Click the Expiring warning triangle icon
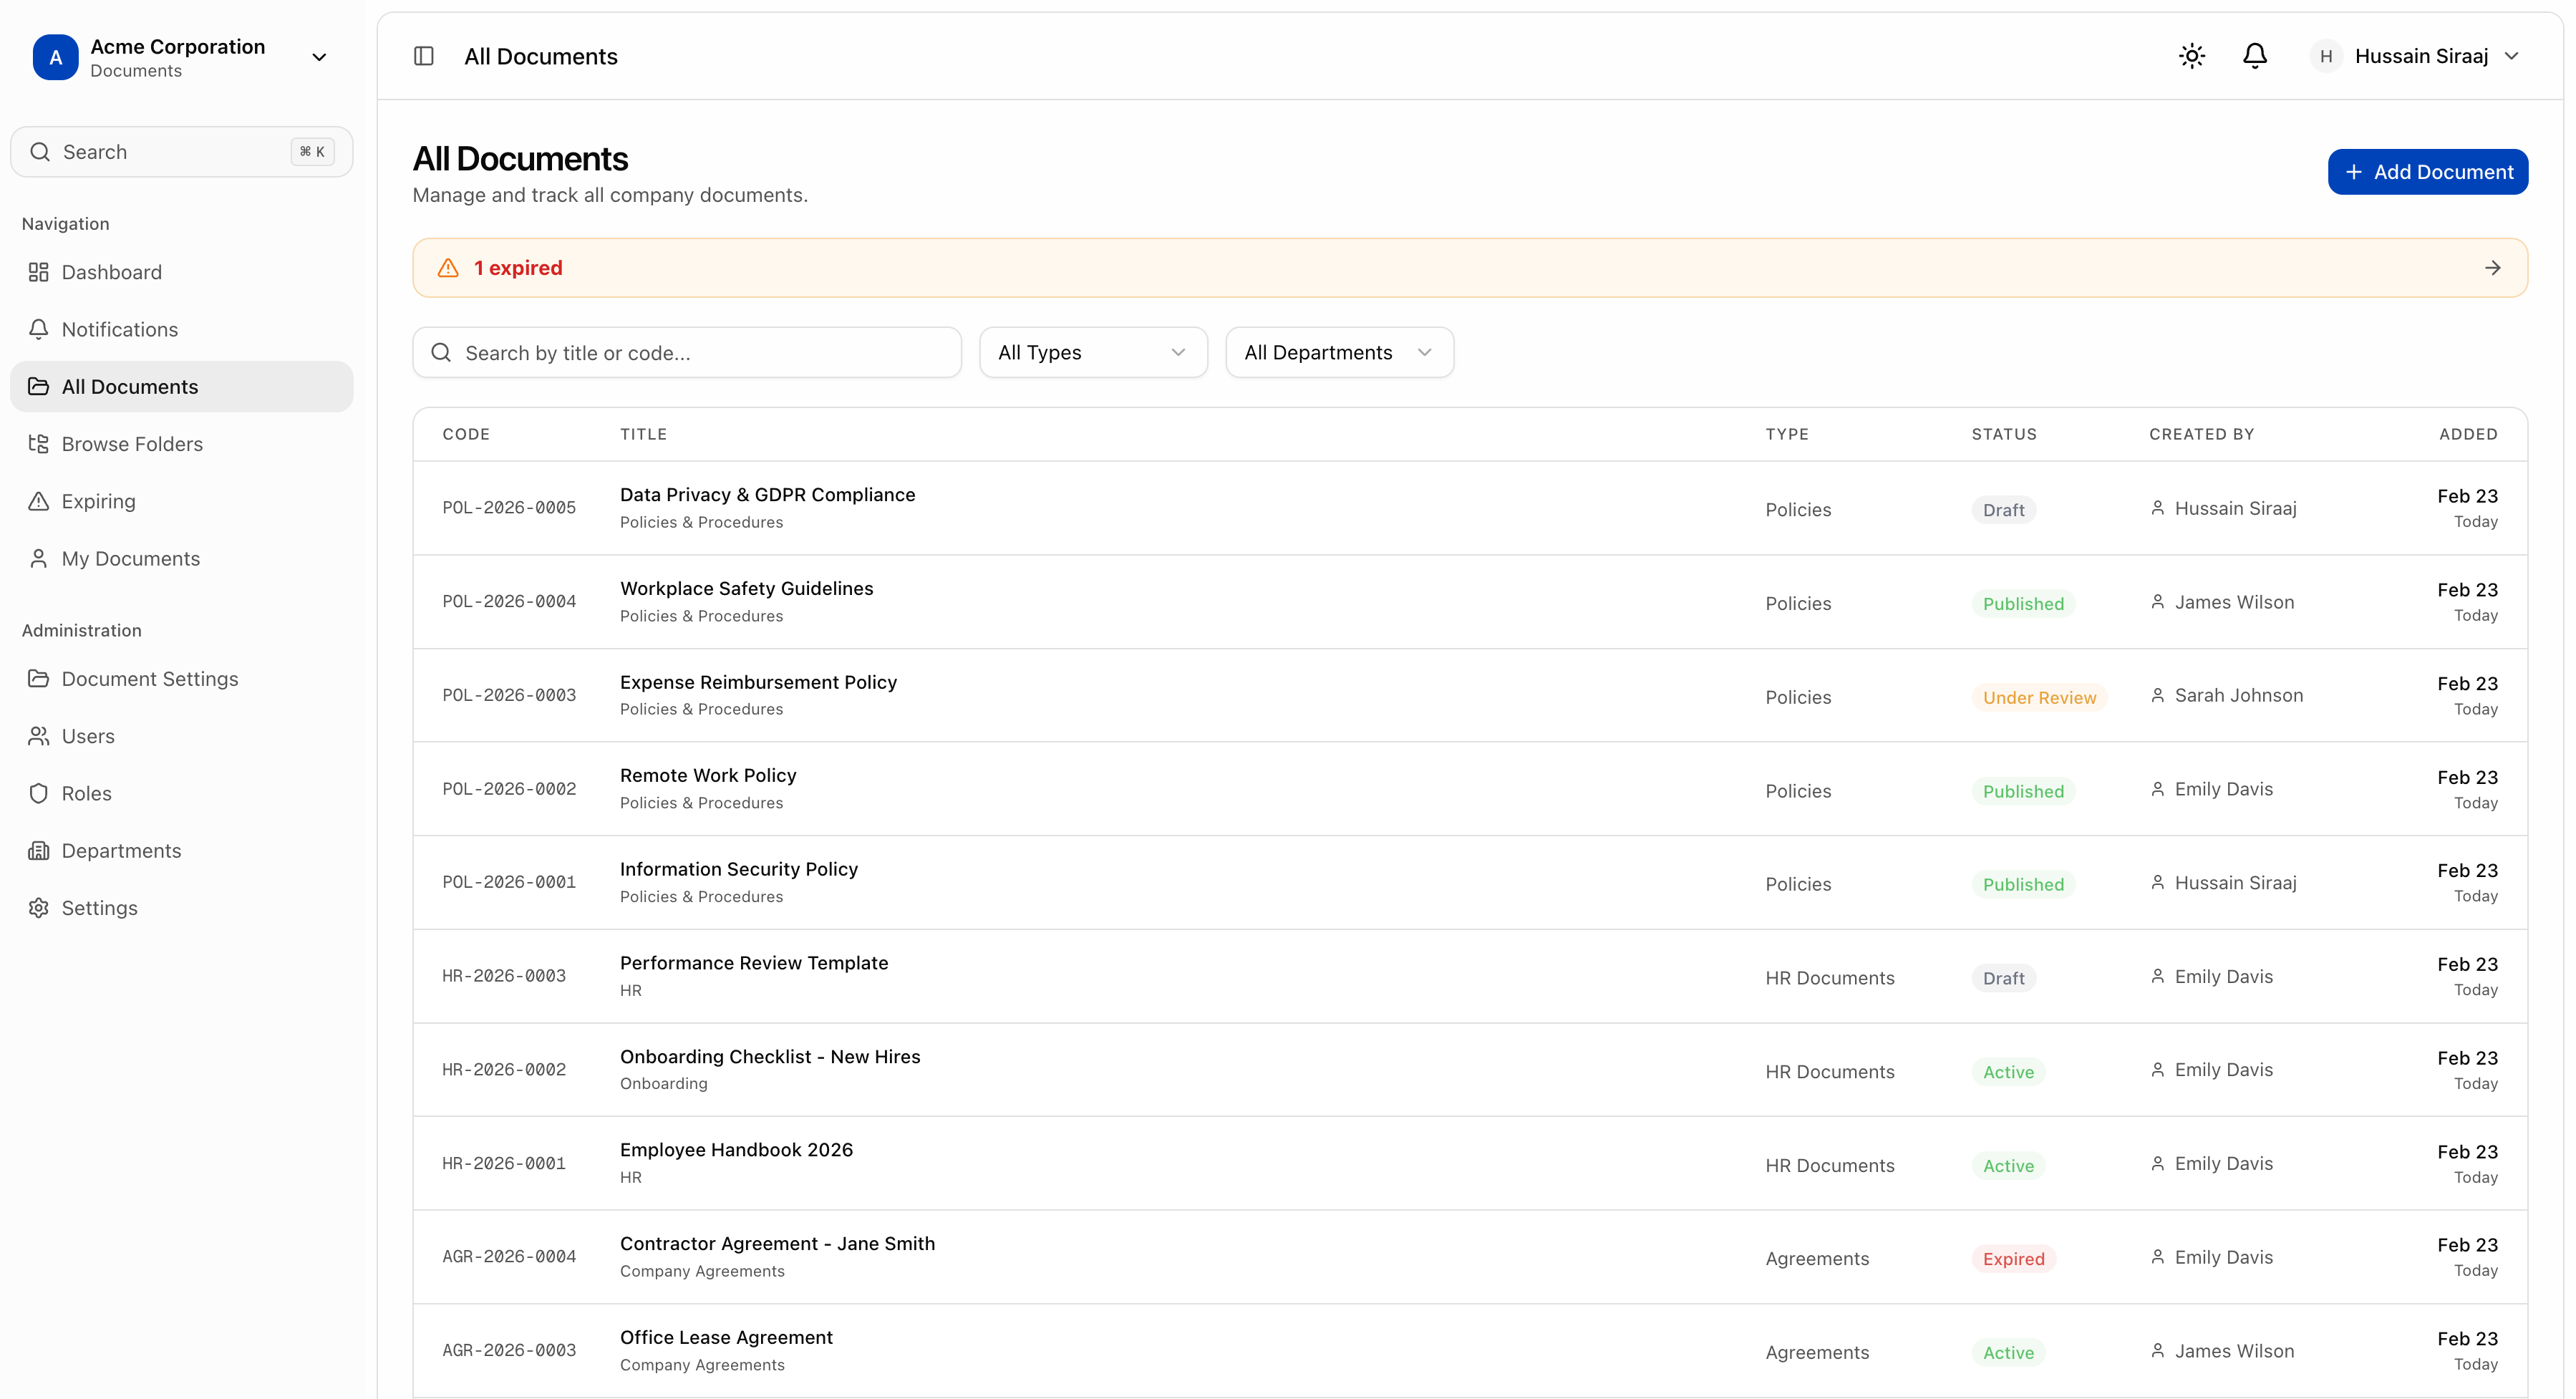The width and height of the screenshot is (2576, 1399). (38, 501)
